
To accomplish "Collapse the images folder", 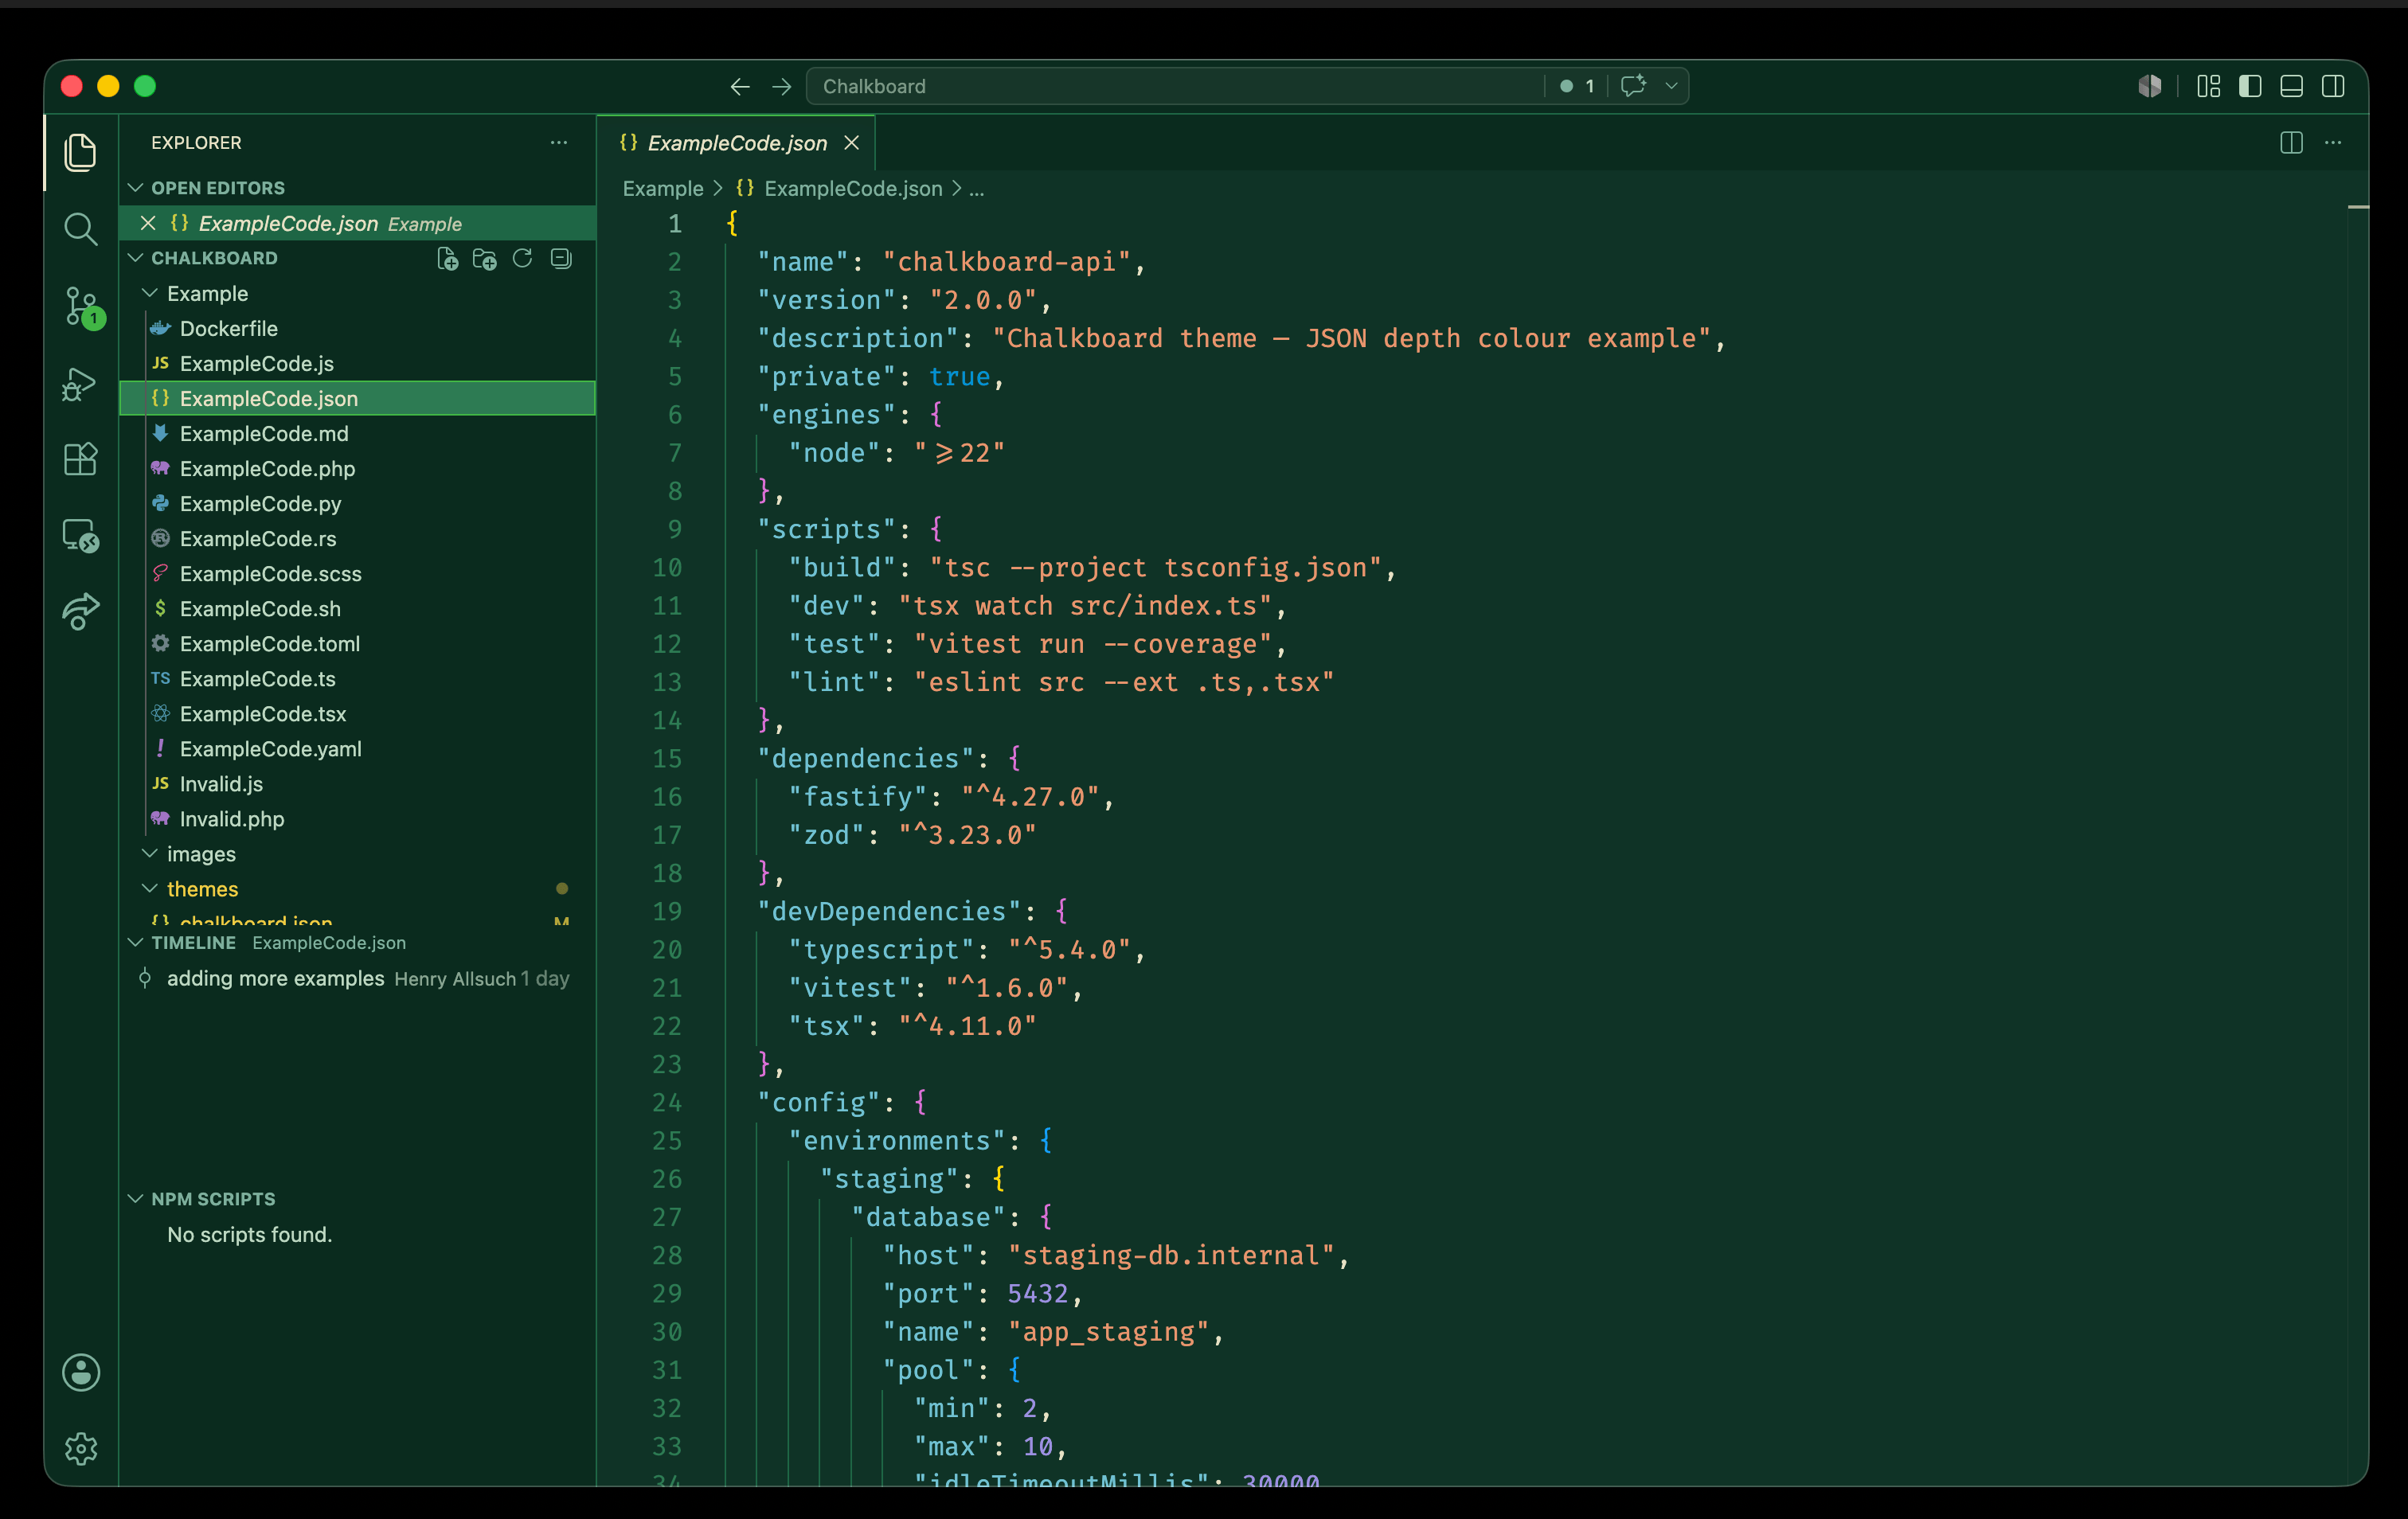I will [150, 854].
